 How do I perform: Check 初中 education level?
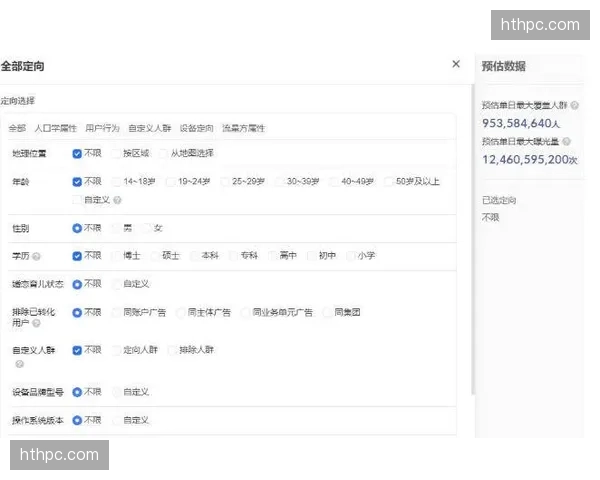pyautogui.click(x=312, y=256)
